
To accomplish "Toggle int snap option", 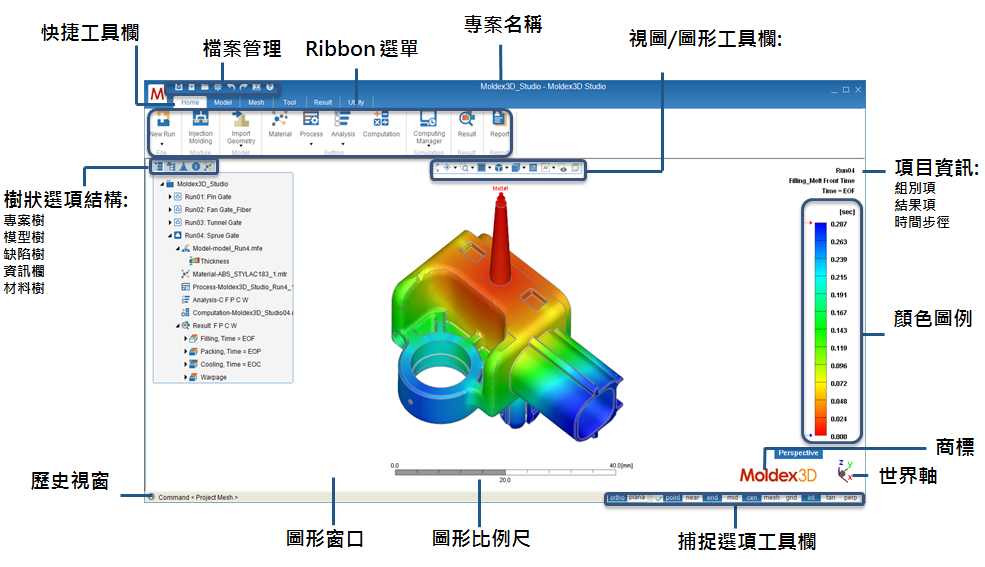I will (x=811, y=498).
